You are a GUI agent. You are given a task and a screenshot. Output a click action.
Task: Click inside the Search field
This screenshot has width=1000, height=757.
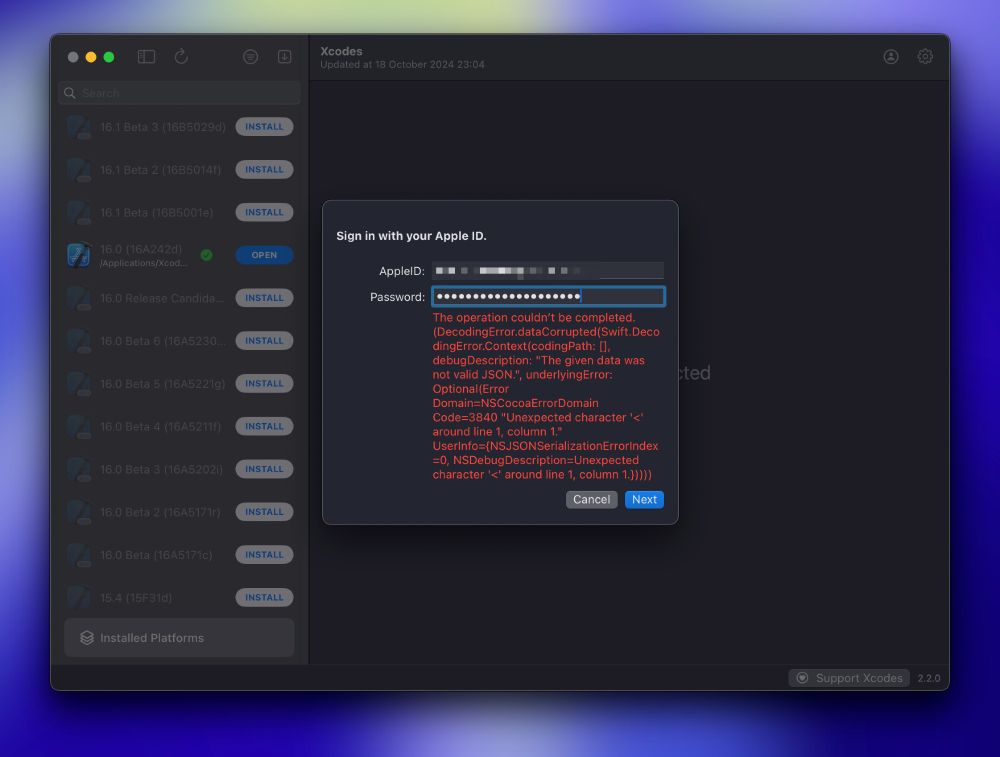point(179,93)
